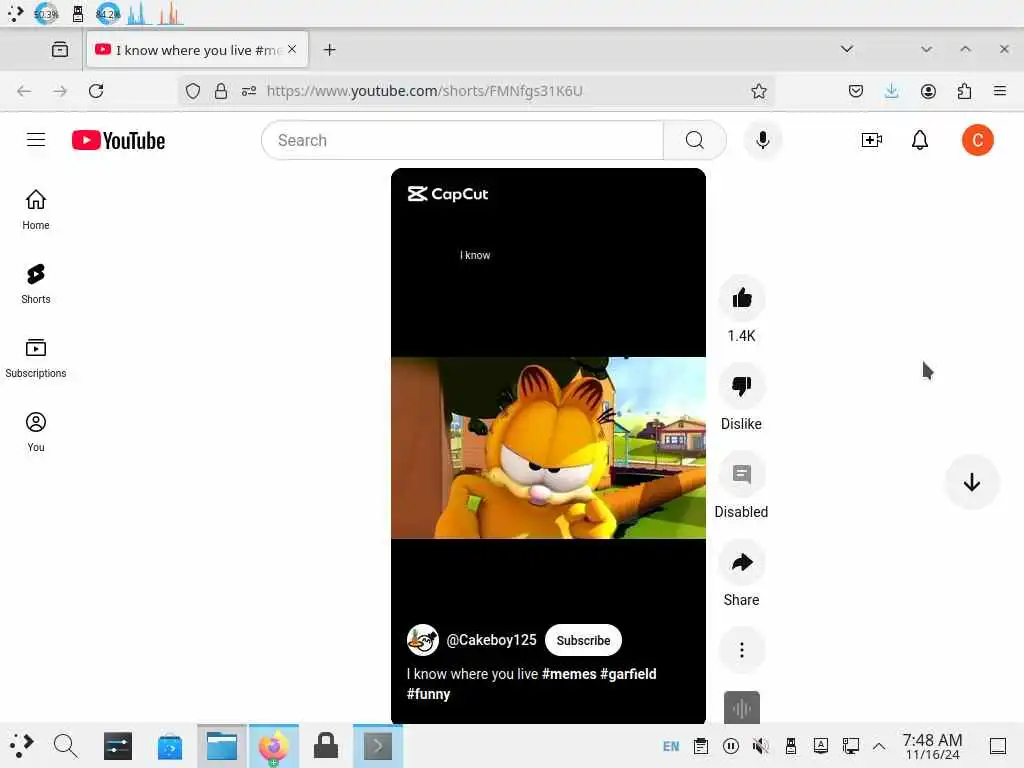
Task: Reload the current page
Action: point(96,91)
